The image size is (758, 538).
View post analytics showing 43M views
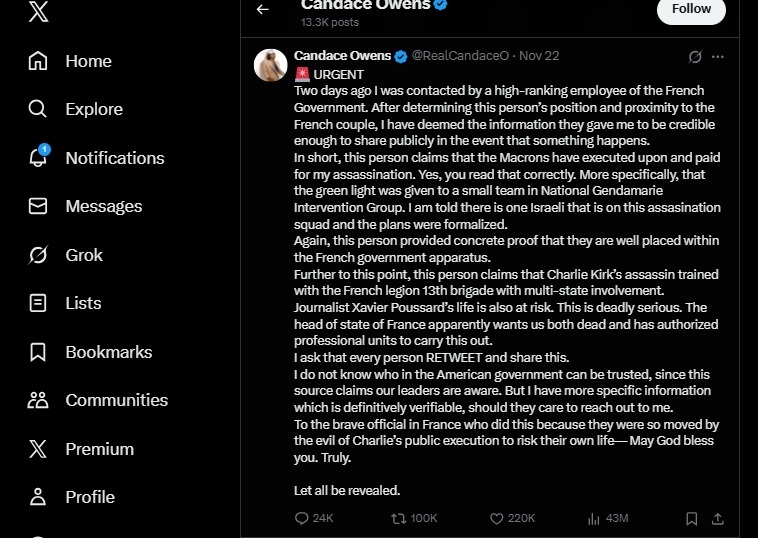tap(593, 518)
